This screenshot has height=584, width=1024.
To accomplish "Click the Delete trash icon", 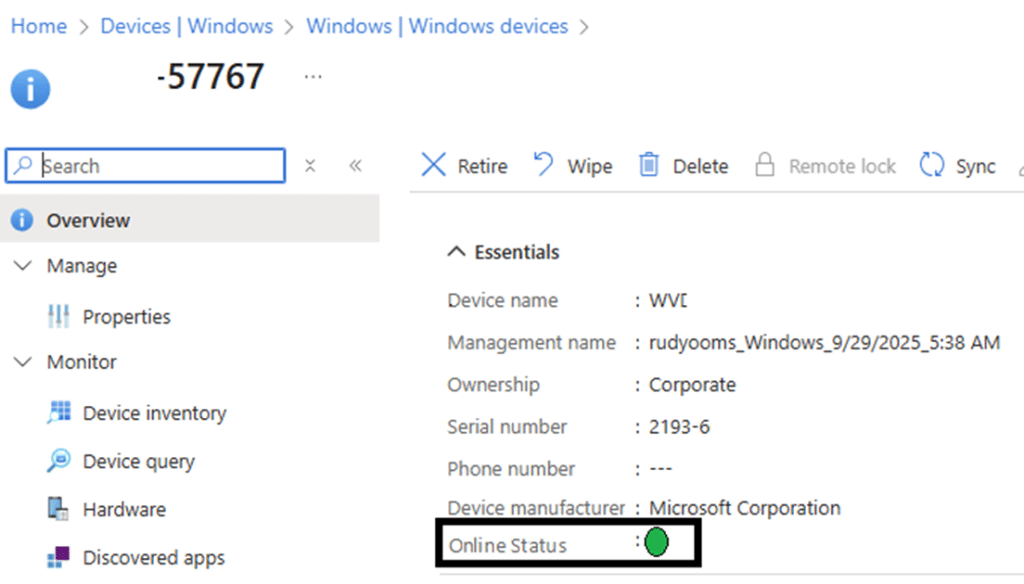I will point(650,165).
